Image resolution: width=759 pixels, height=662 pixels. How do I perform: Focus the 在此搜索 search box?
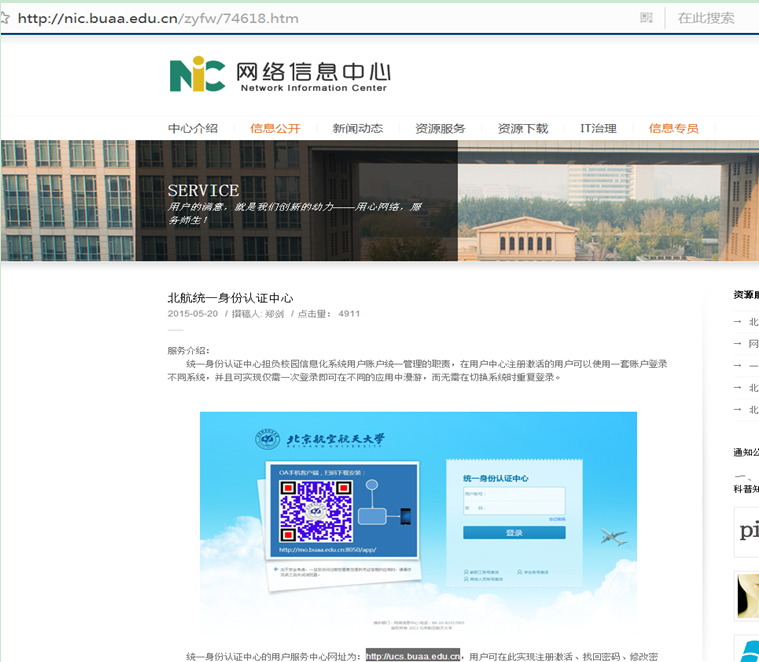click(x=712, y=18)
